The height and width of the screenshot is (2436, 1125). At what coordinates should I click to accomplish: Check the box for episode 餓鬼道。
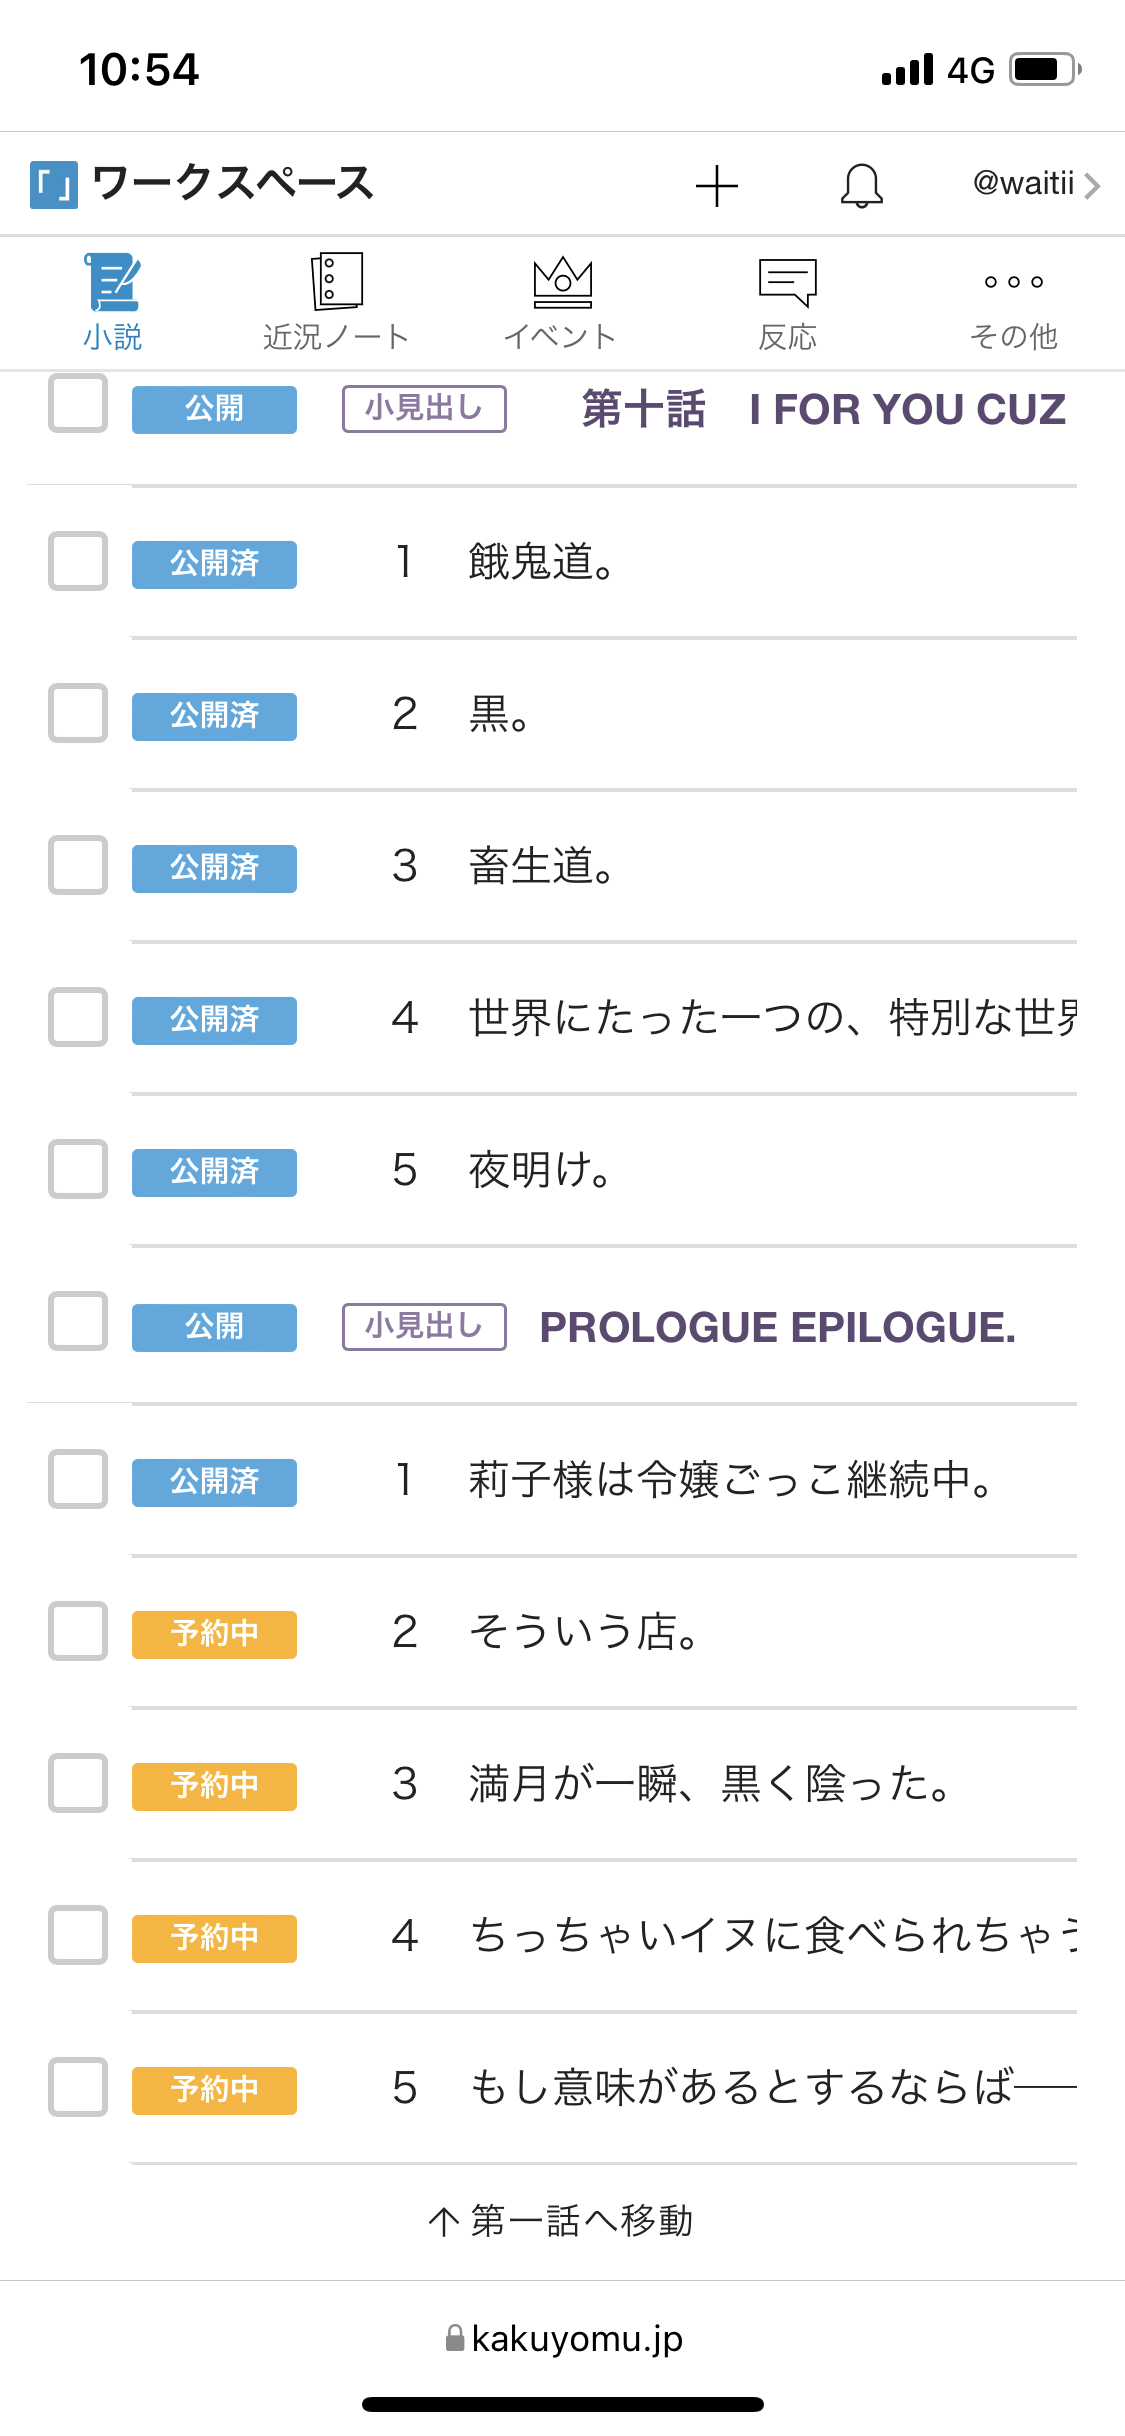78,561
